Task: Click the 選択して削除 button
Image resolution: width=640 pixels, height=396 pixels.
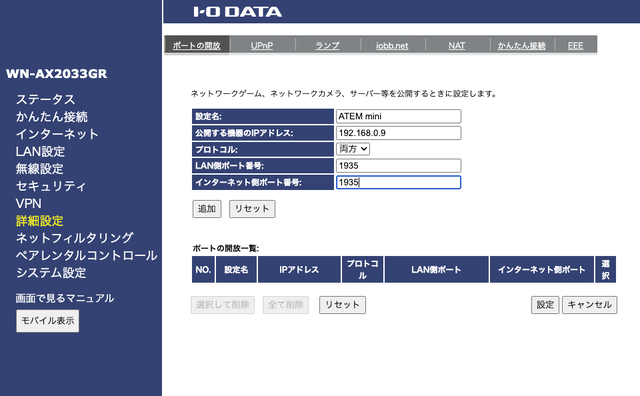Action: (222, 305)
